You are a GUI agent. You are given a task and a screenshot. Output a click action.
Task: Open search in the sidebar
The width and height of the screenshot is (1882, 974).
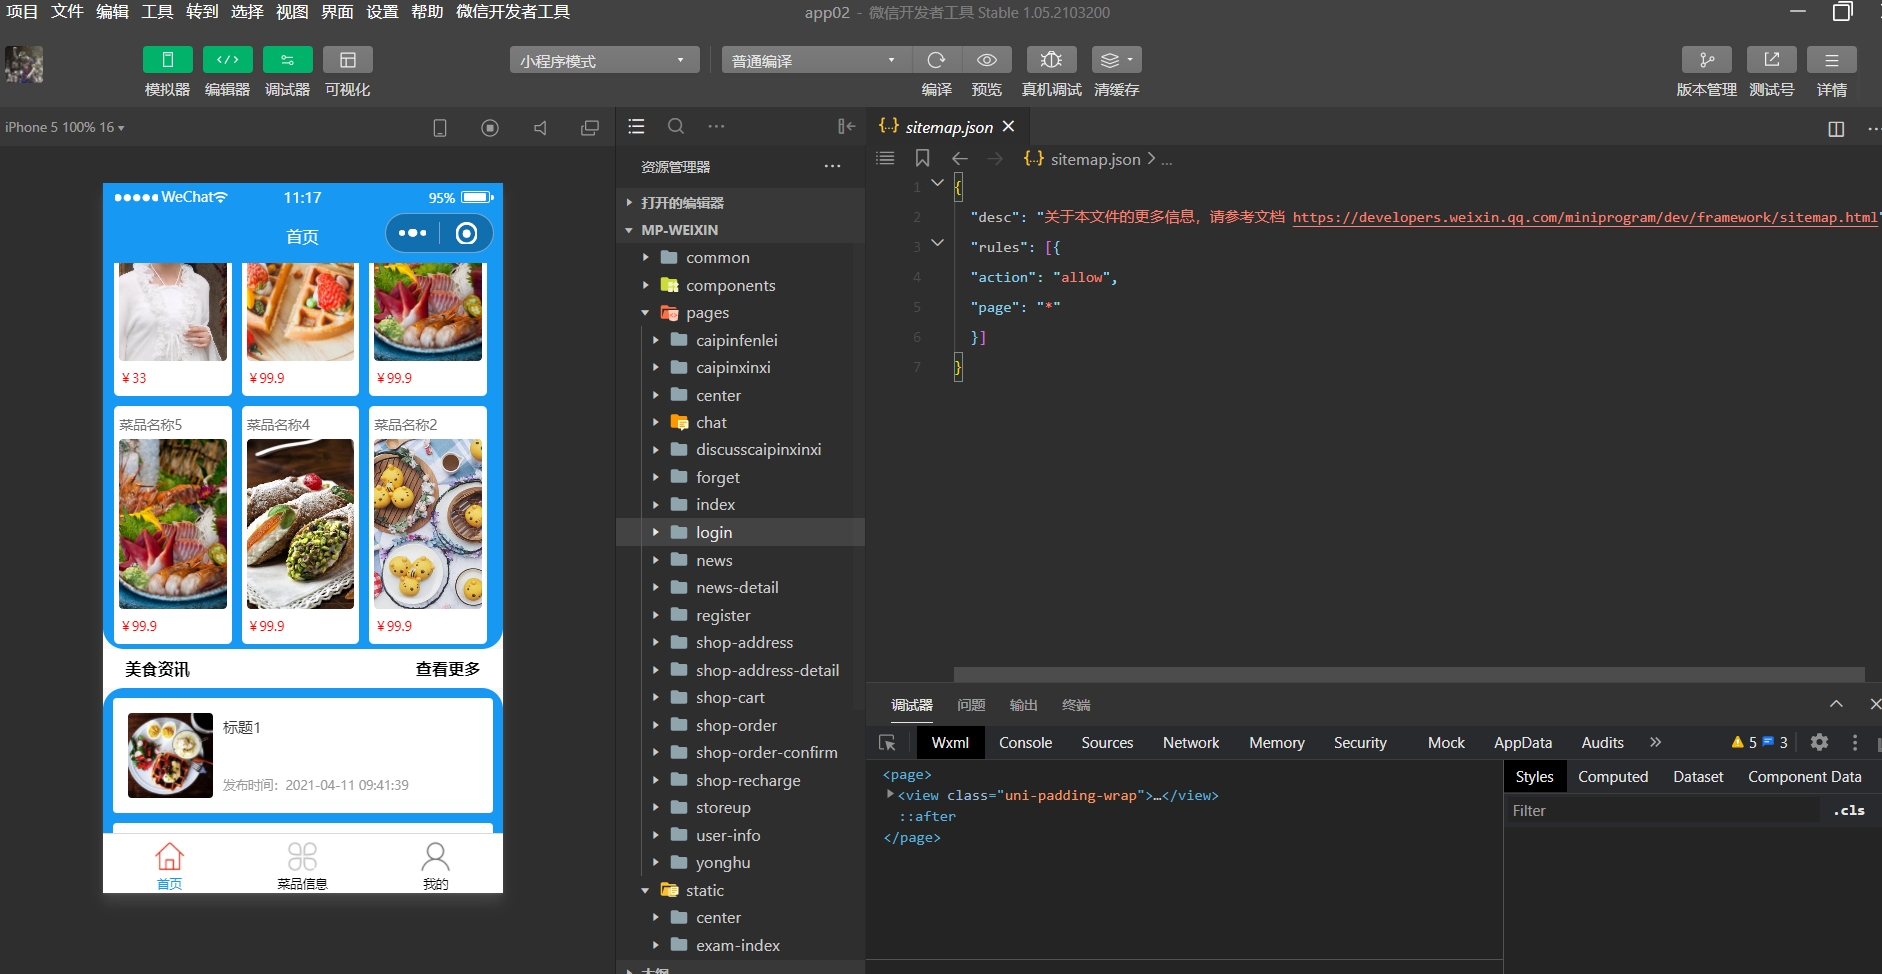[x=676, y=127]
